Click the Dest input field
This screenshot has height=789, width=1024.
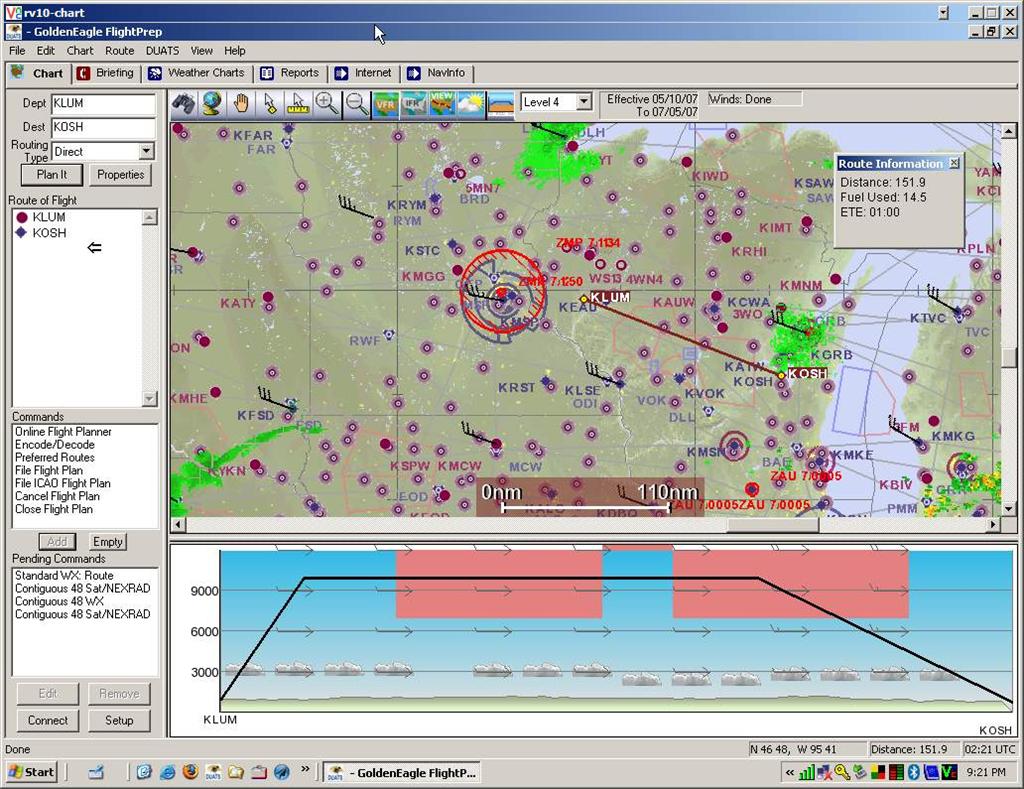(x=103, y=127)
